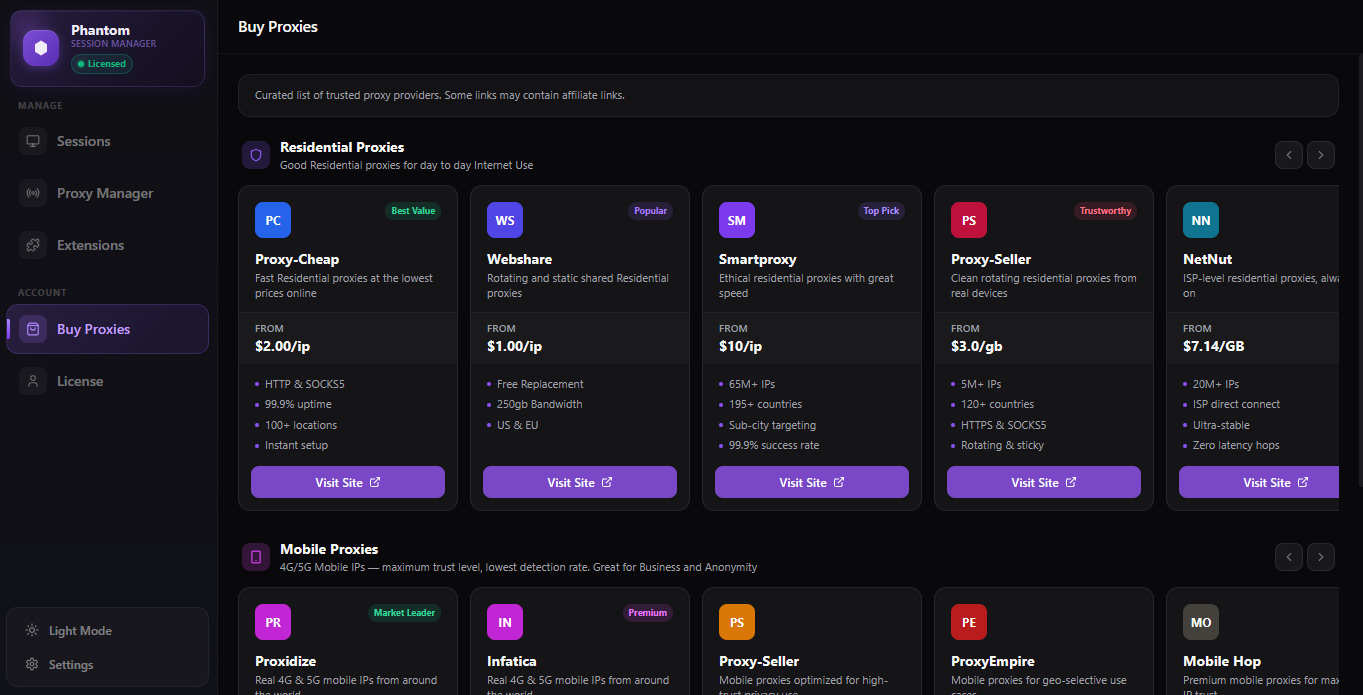Click the $3.0/gb price

click(976, 346)
